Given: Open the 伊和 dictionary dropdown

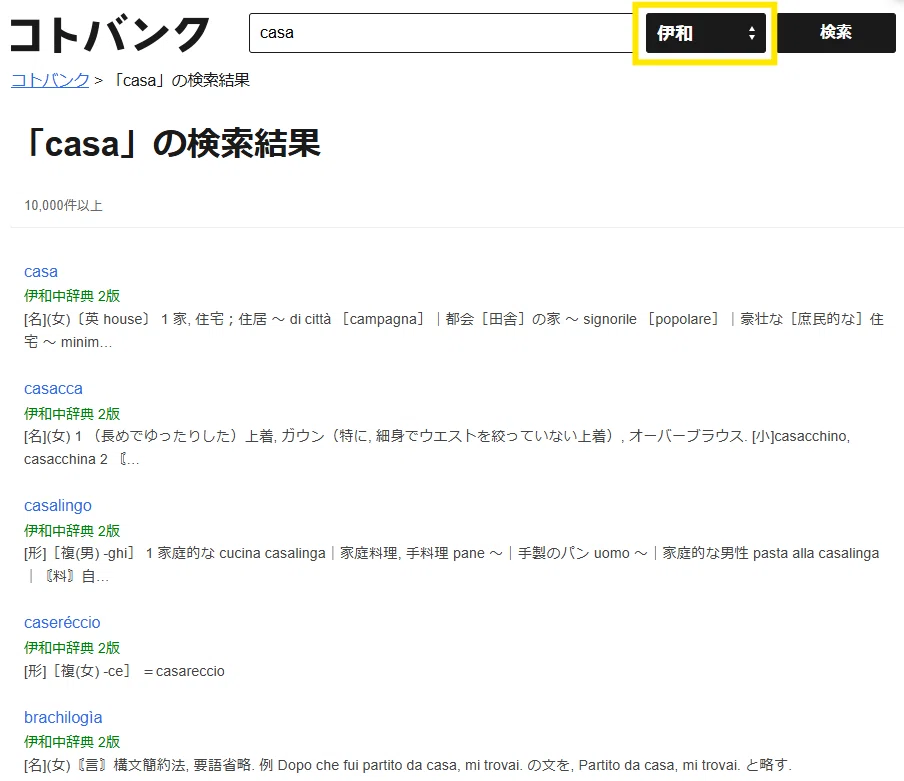Looking at the screenshot, I should click(706, 33).
